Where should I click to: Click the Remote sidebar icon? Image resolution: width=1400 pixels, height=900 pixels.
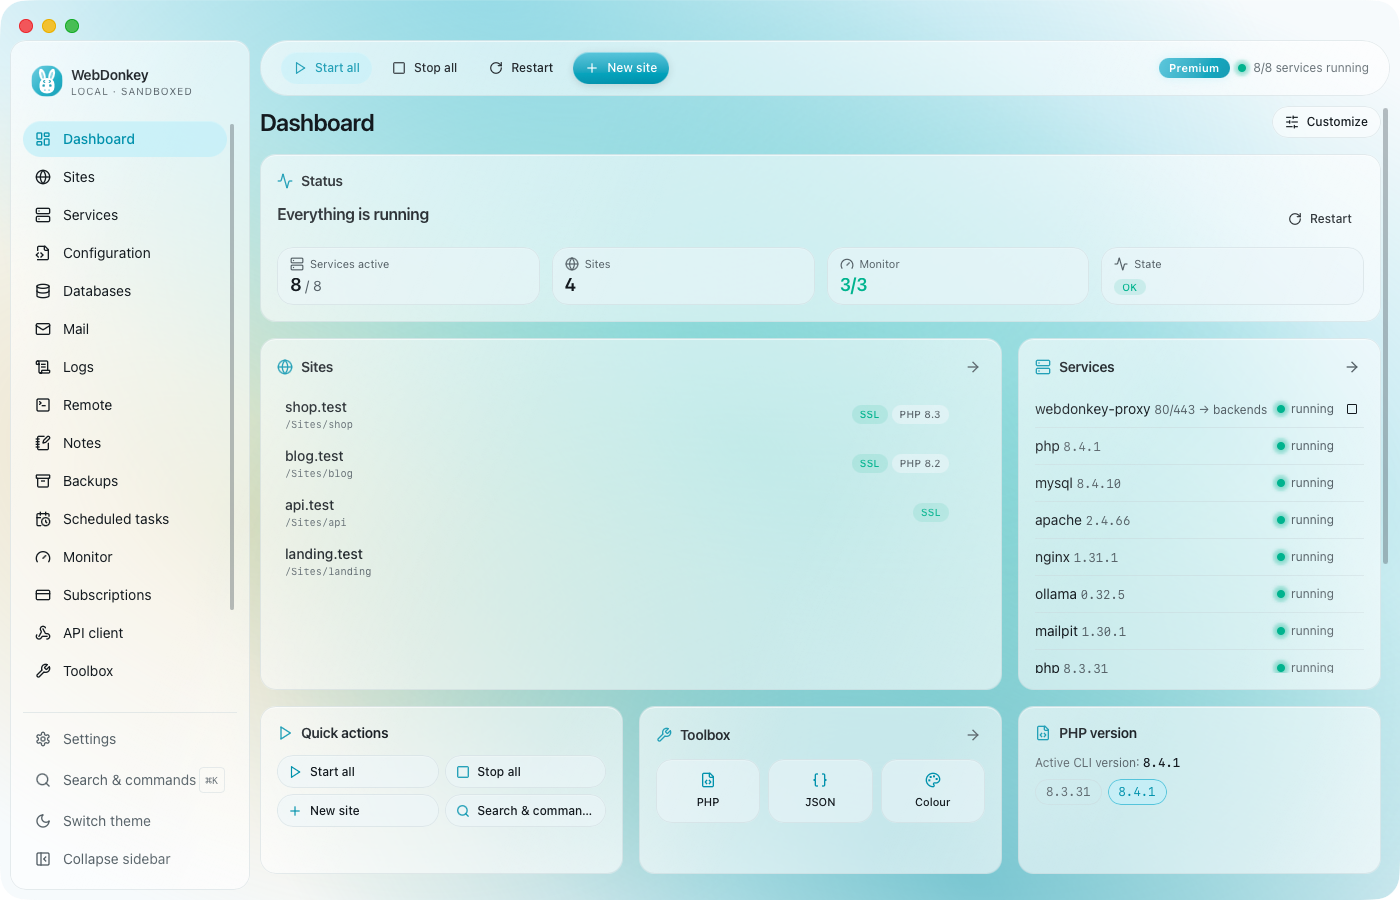click(43, 405)
